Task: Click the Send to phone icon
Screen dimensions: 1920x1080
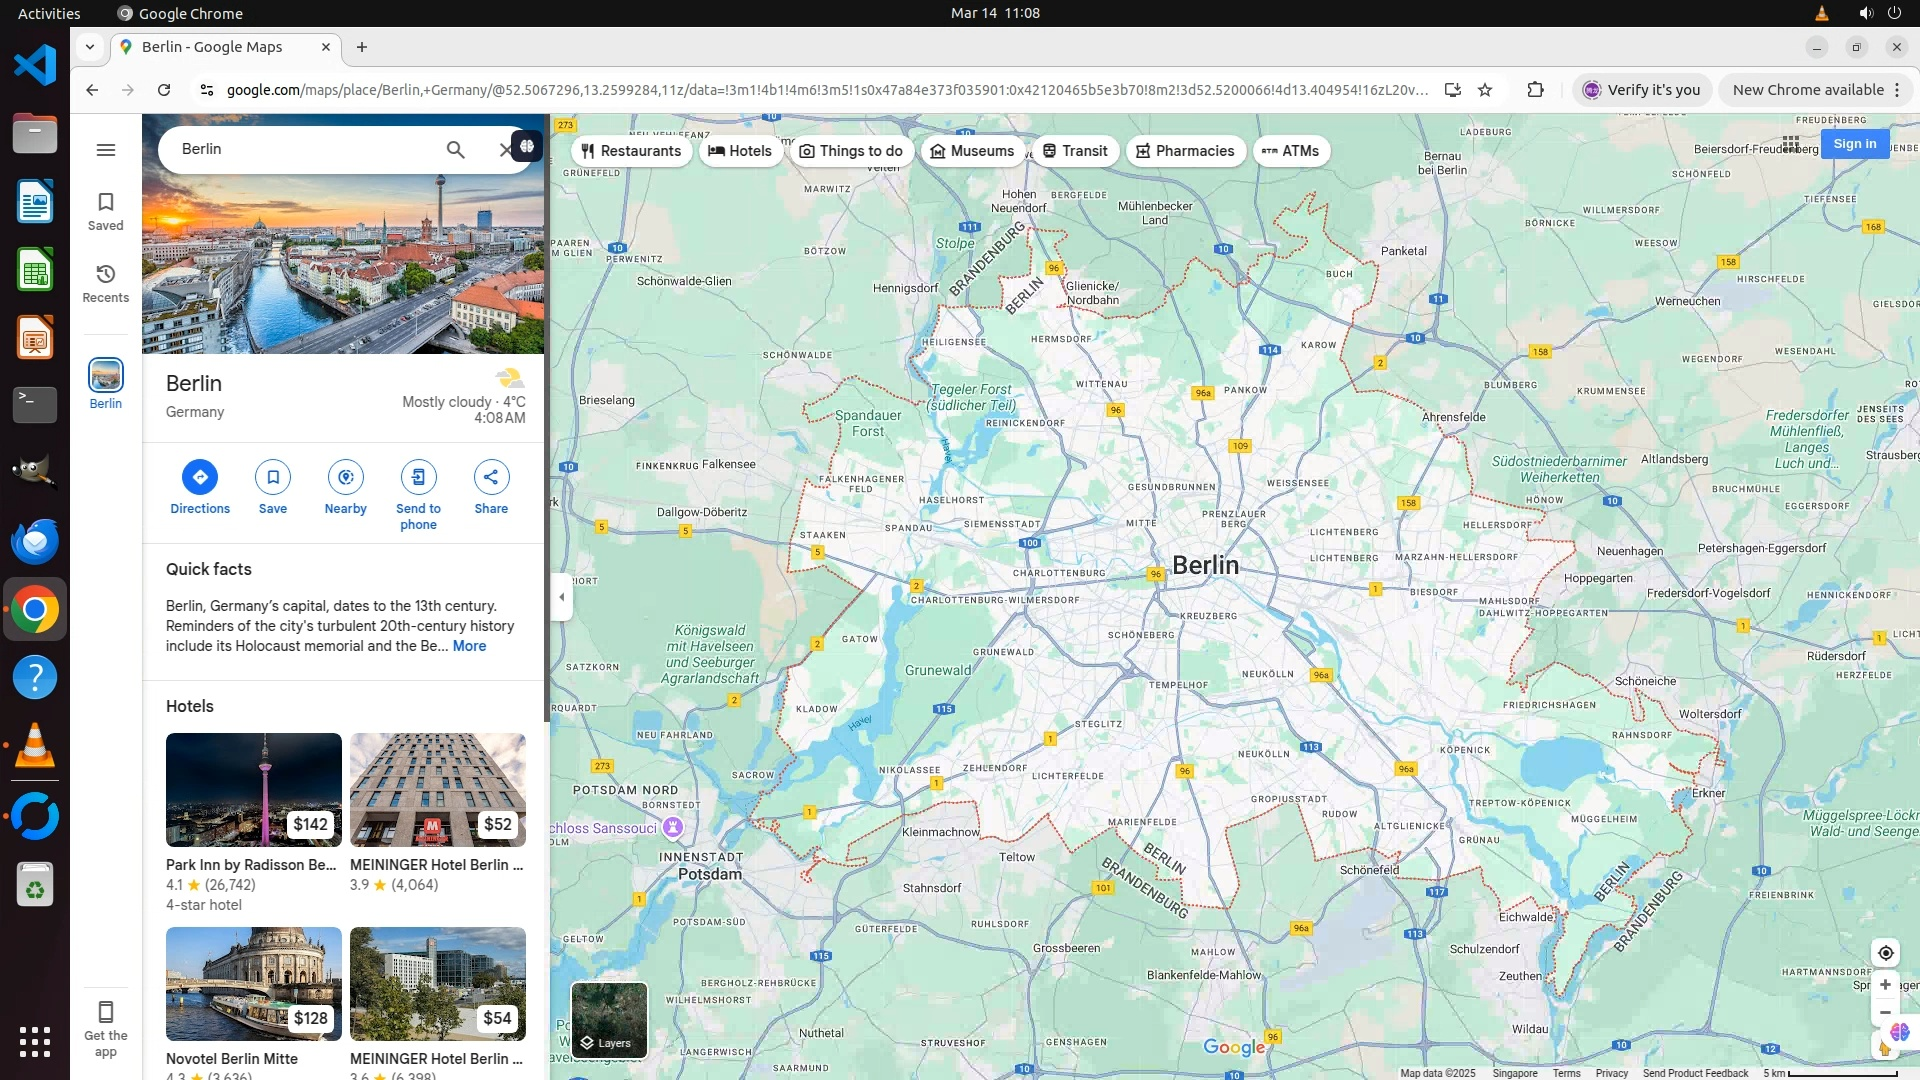Action: [418, 477]
